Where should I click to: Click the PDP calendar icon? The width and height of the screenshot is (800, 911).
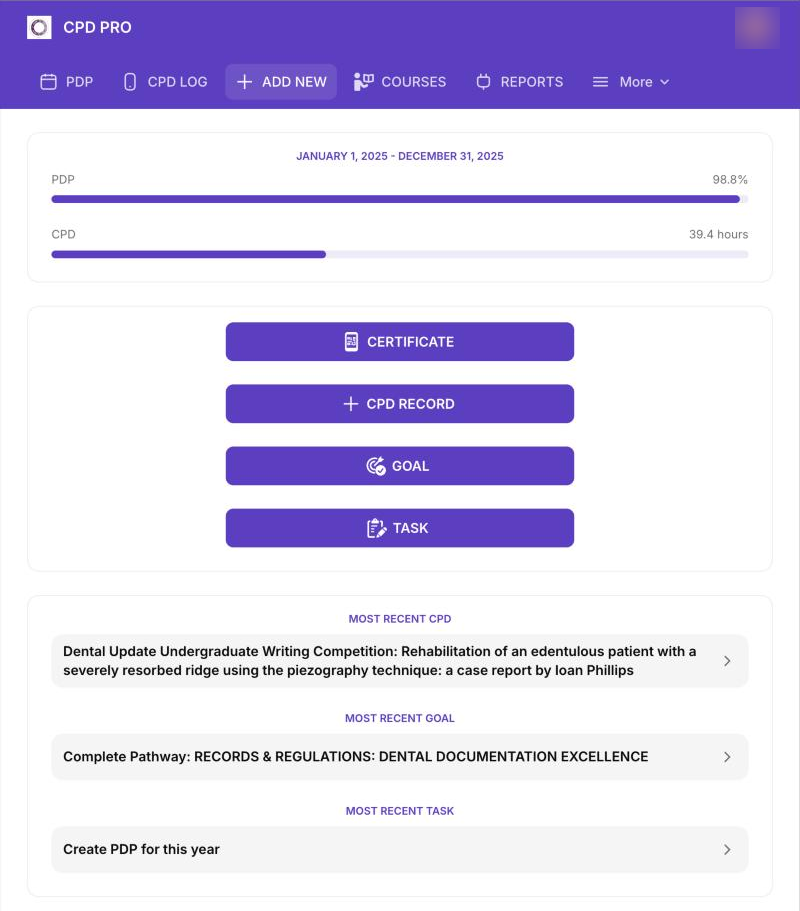coord(48,82)
